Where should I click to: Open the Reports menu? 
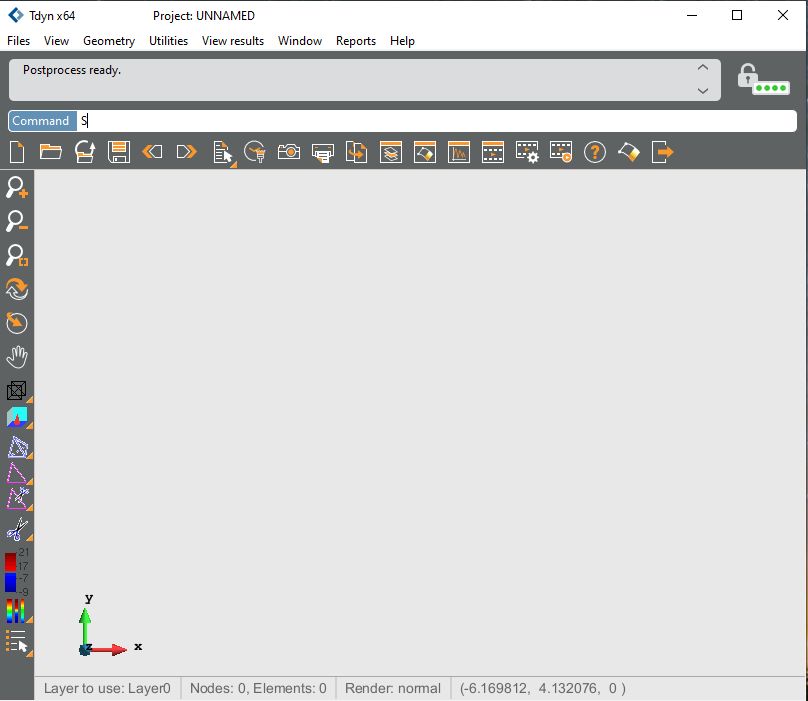[x=356, y=41]
